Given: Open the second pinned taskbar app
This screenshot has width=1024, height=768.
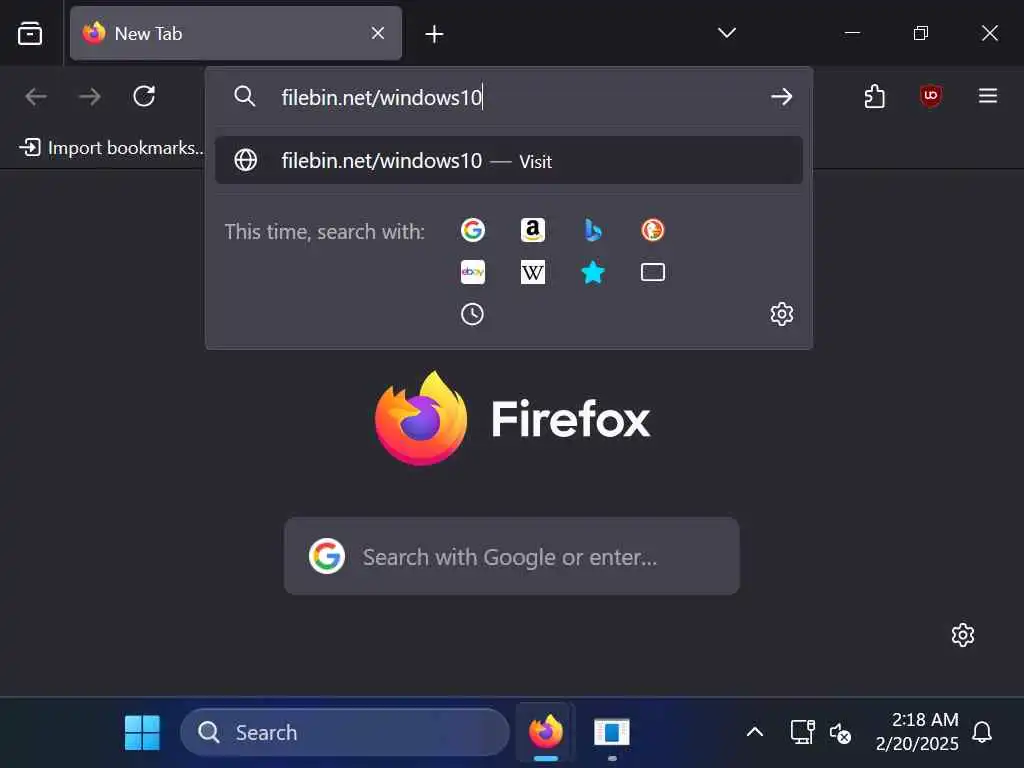Looking at the screenshot, I should (x=612, y=732).
